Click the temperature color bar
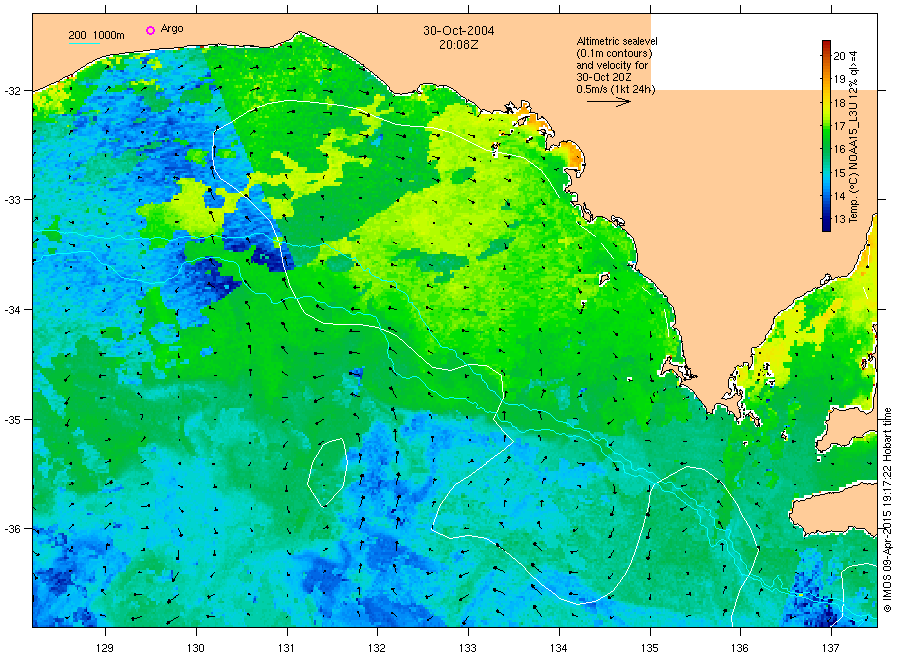 (826, 136)
